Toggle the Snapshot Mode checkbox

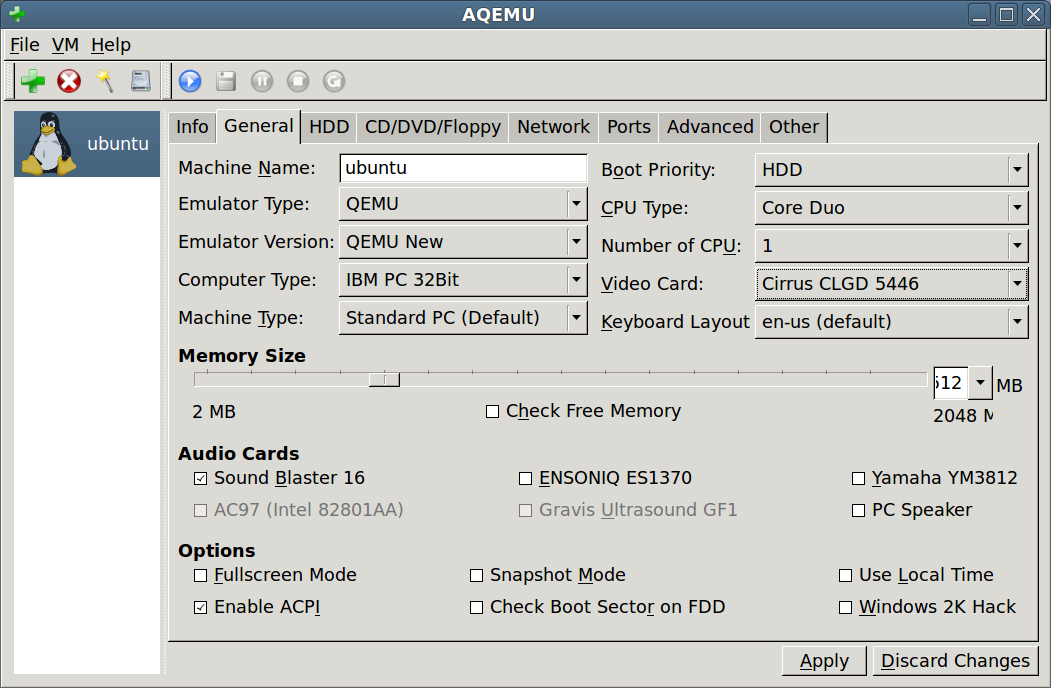(x=477, y=576)
